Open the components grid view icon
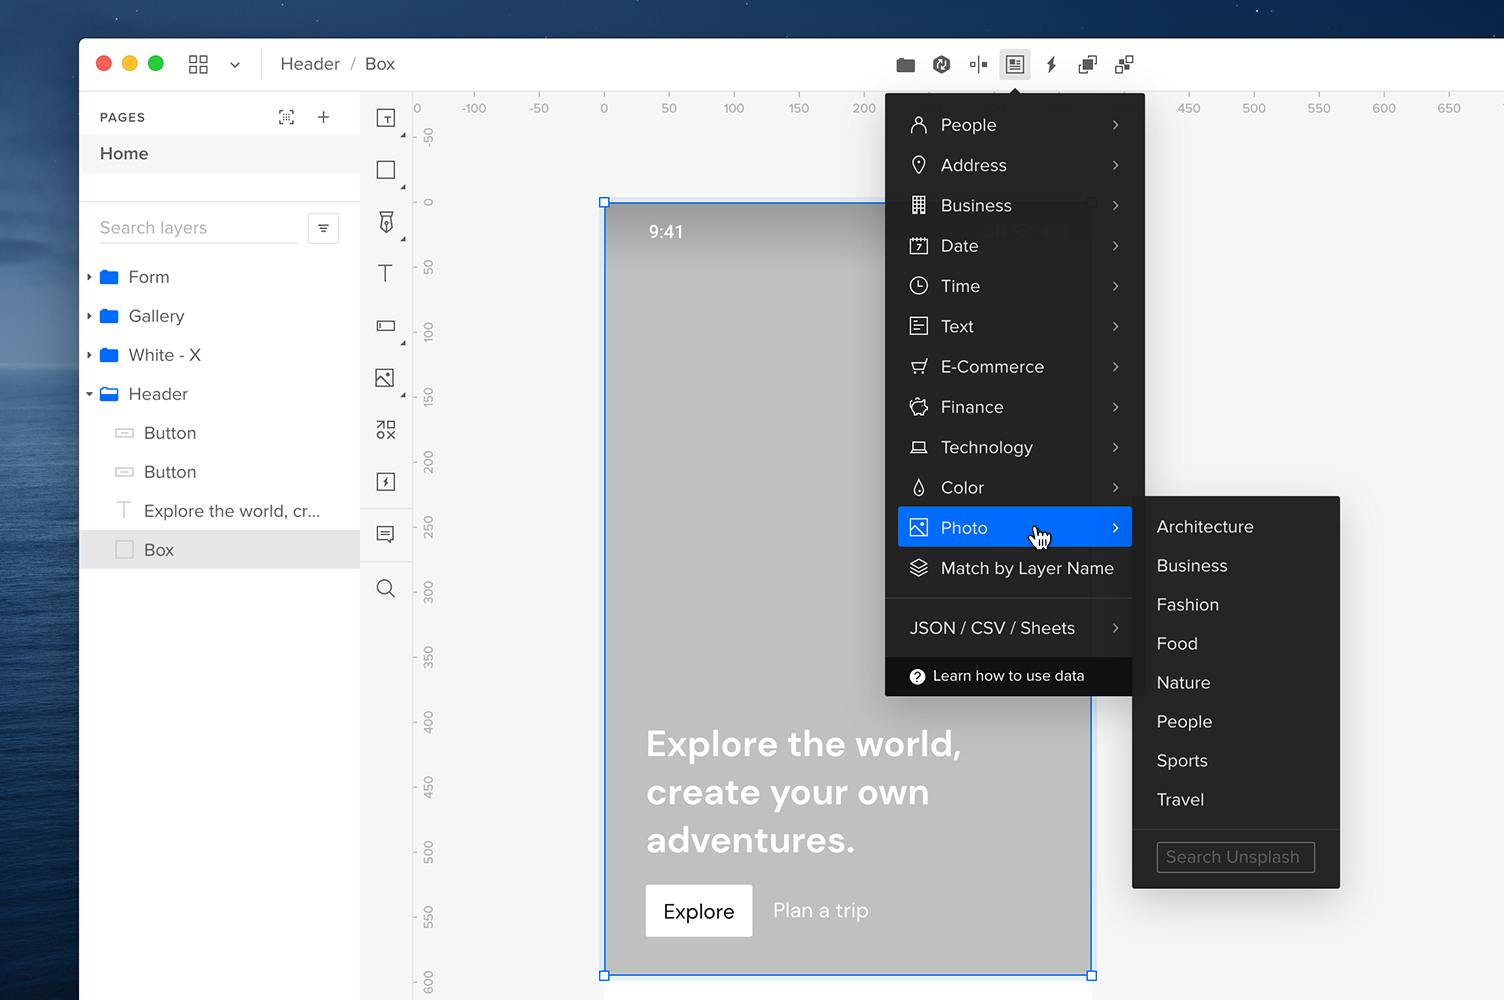Viewport: 1504px width, 1000px height. 198,64
